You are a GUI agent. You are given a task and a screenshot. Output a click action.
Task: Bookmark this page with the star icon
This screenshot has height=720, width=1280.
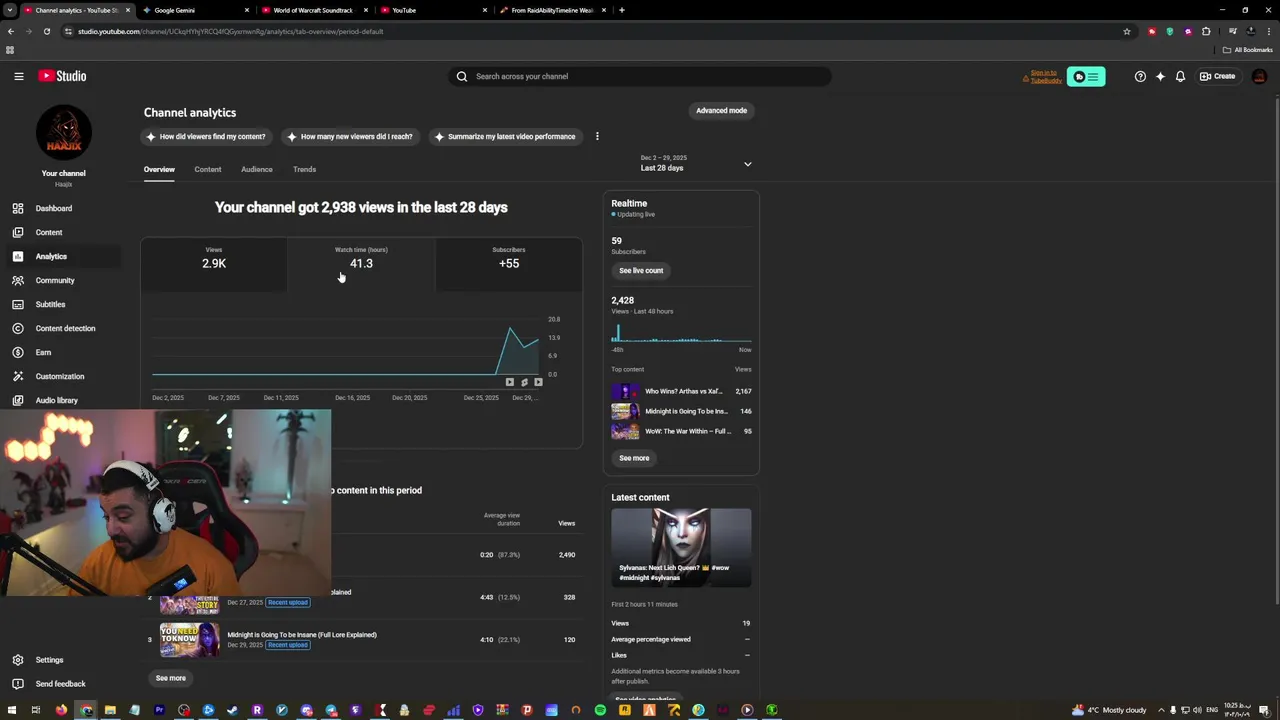tap(1127, 31)
